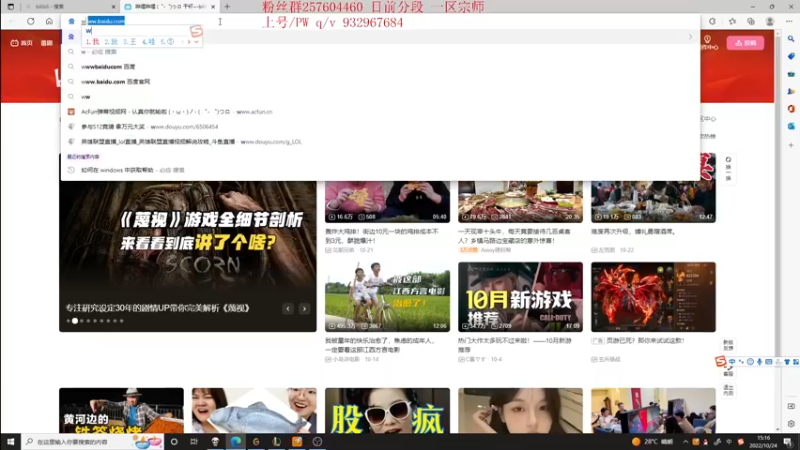Image resolution: width=800 pixels, height=450 pixels.
Task: Open the Edge sidebar Outlook icon
Action: (x=791, y=126)
